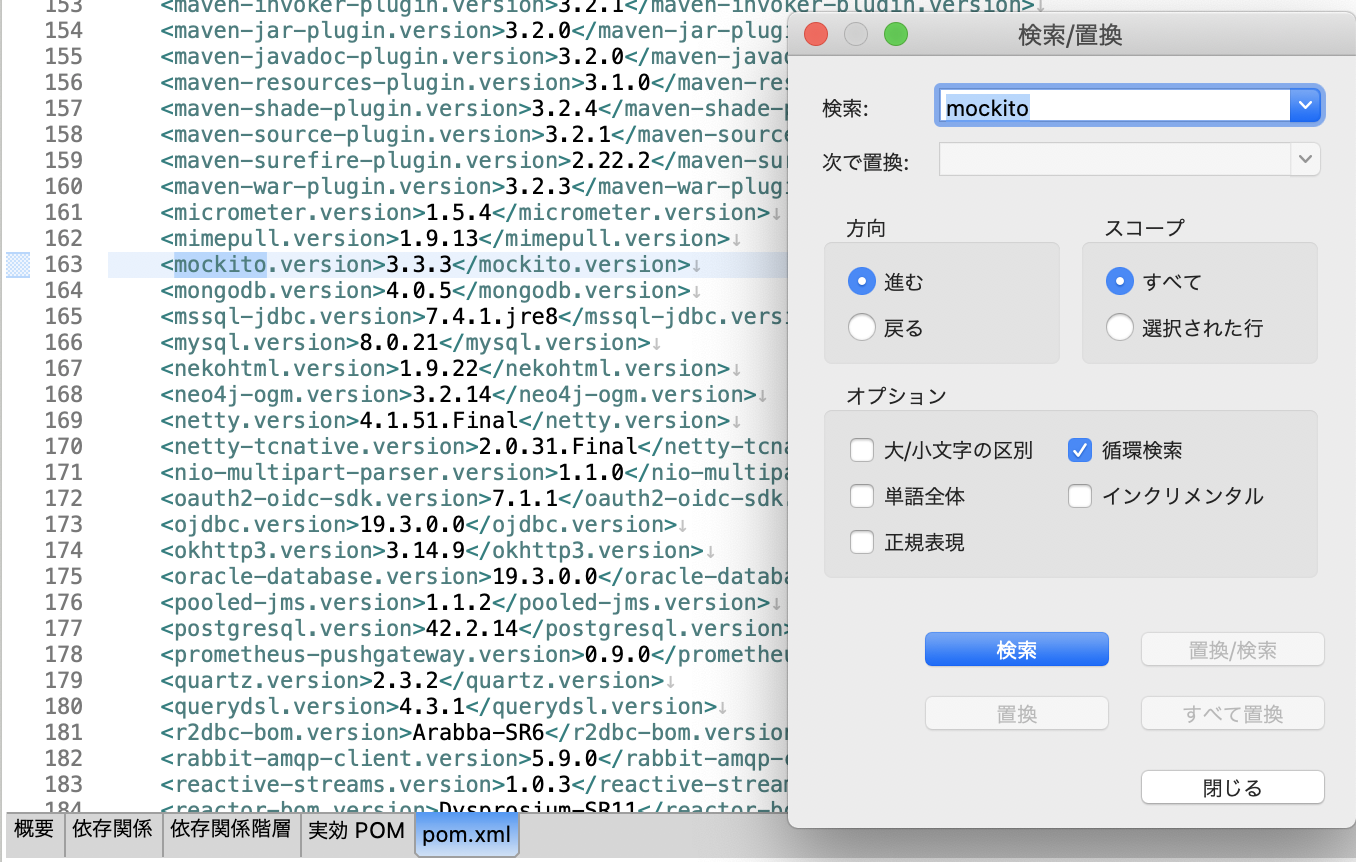Viewport: 1356px width, 862px height.
Task: Select the 進む direction radio button
Action: [861, 281]
